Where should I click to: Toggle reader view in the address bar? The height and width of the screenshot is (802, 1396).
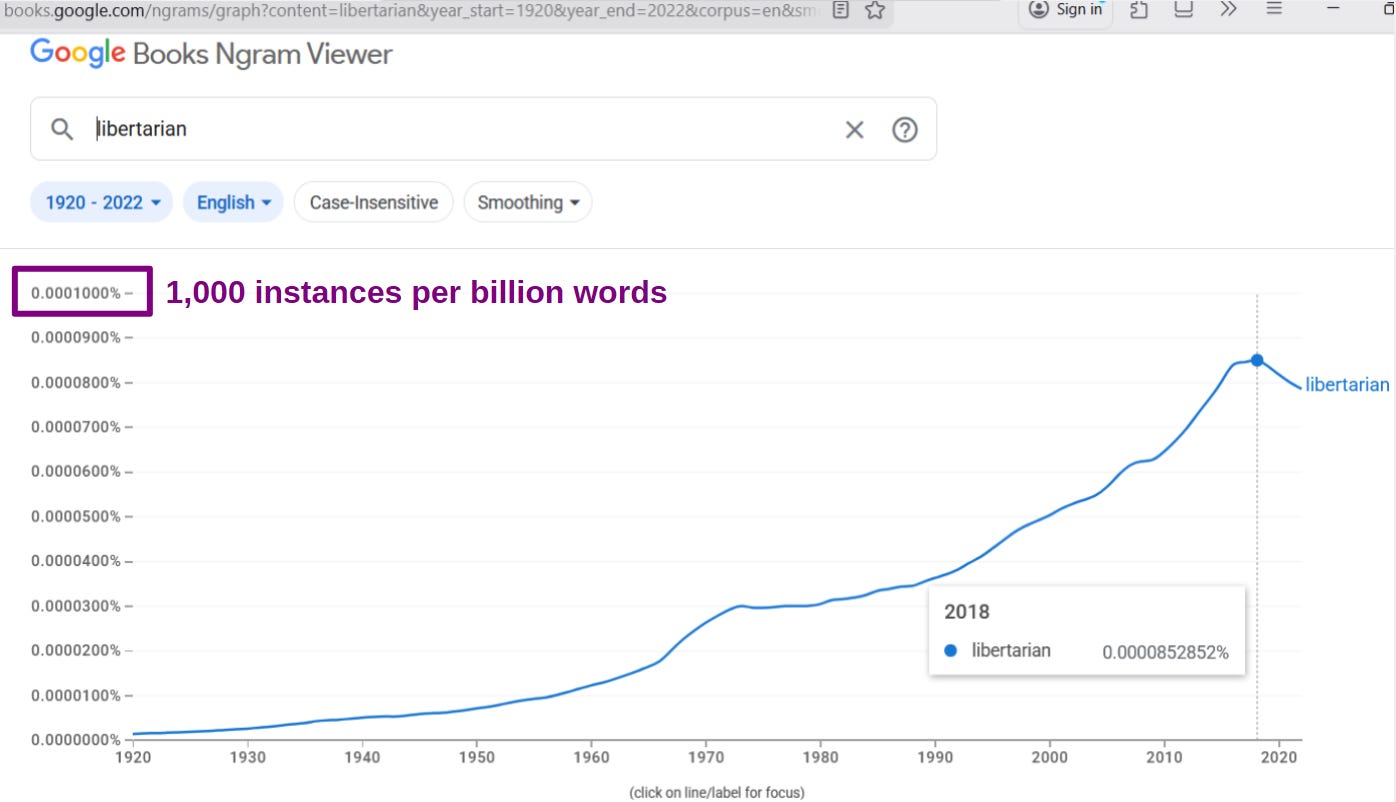(x=841, y=10)
